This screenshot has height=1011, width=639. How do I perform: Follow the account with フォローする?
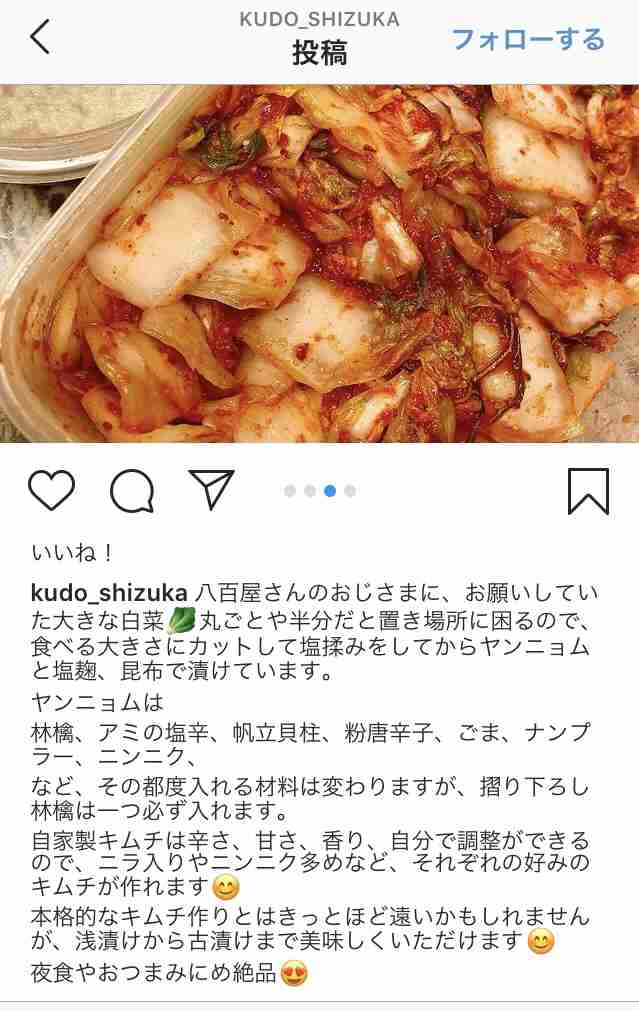(x=527, y=39)
